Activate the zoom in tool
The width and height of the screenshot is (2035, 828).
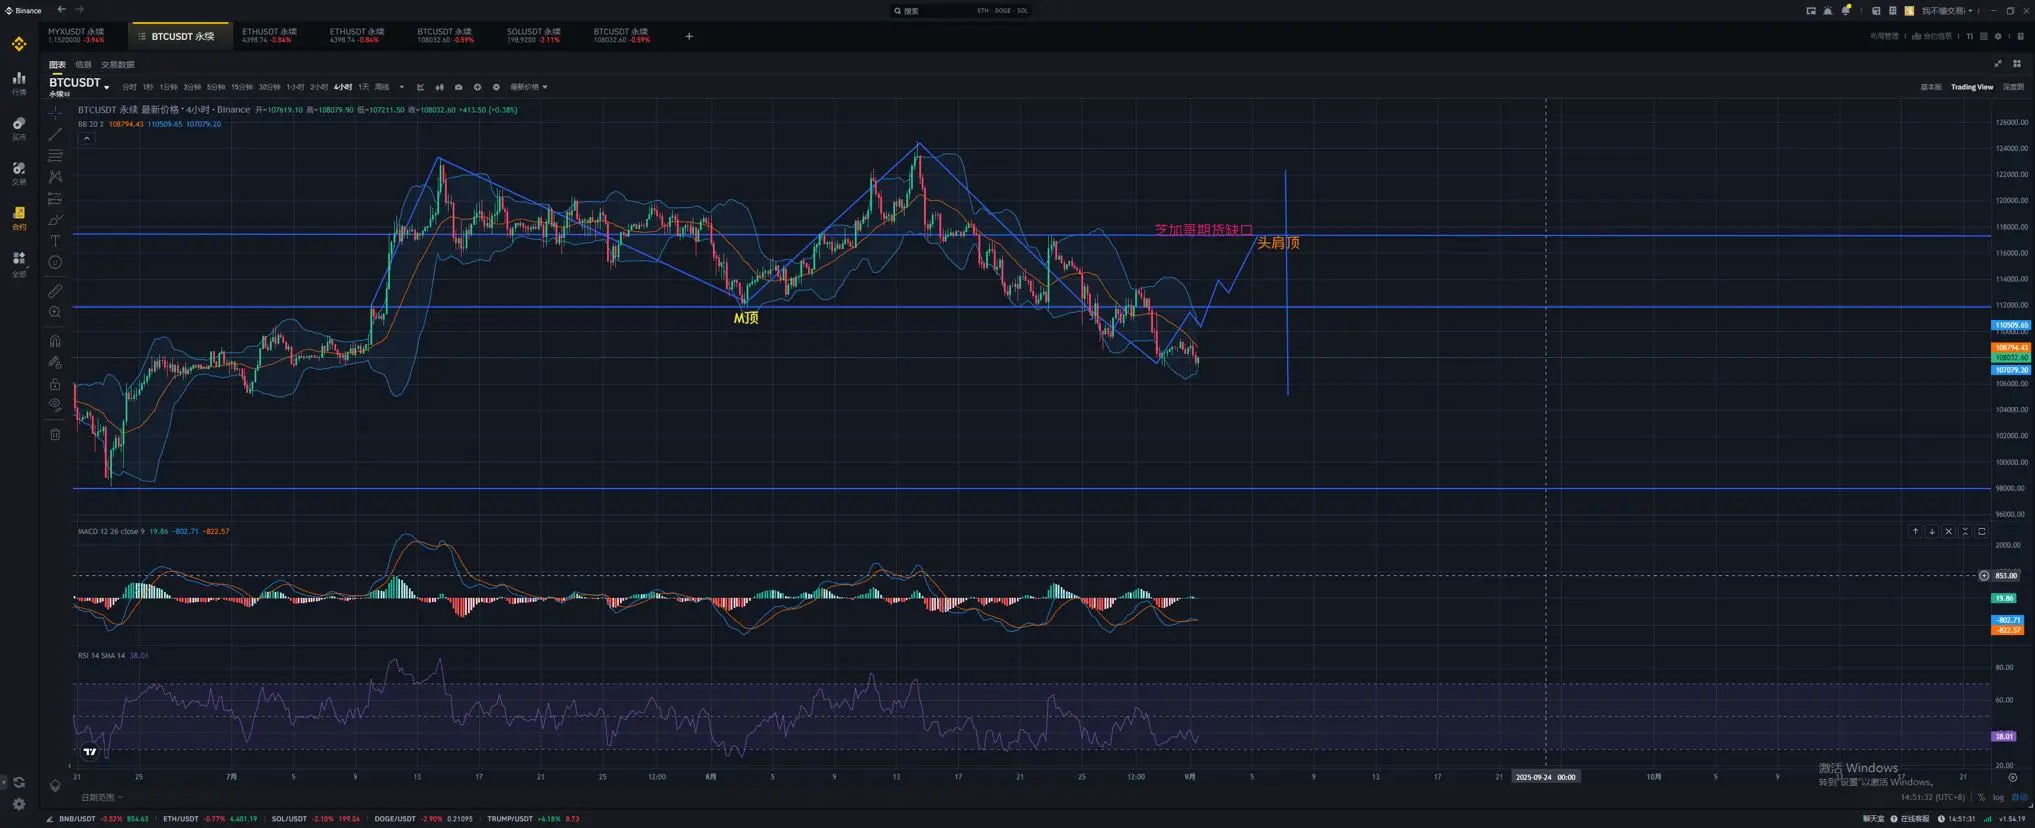click(x=55, y=313)
